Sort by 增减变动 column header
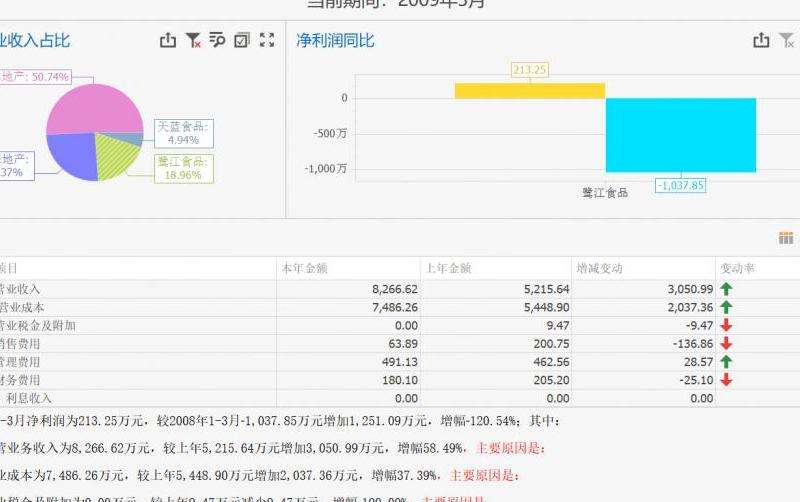This screenshot has width=800, height=502. click(600, 268)
